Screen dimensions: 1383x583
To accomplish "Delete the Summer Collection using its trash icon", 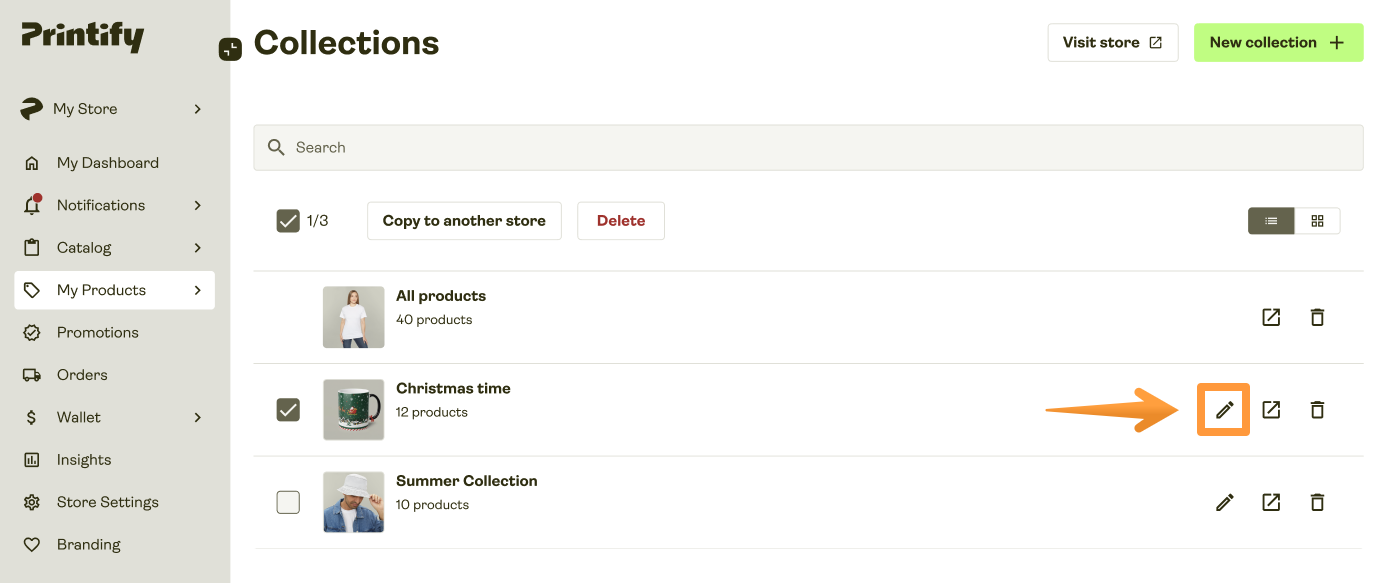I will 1317,502.
